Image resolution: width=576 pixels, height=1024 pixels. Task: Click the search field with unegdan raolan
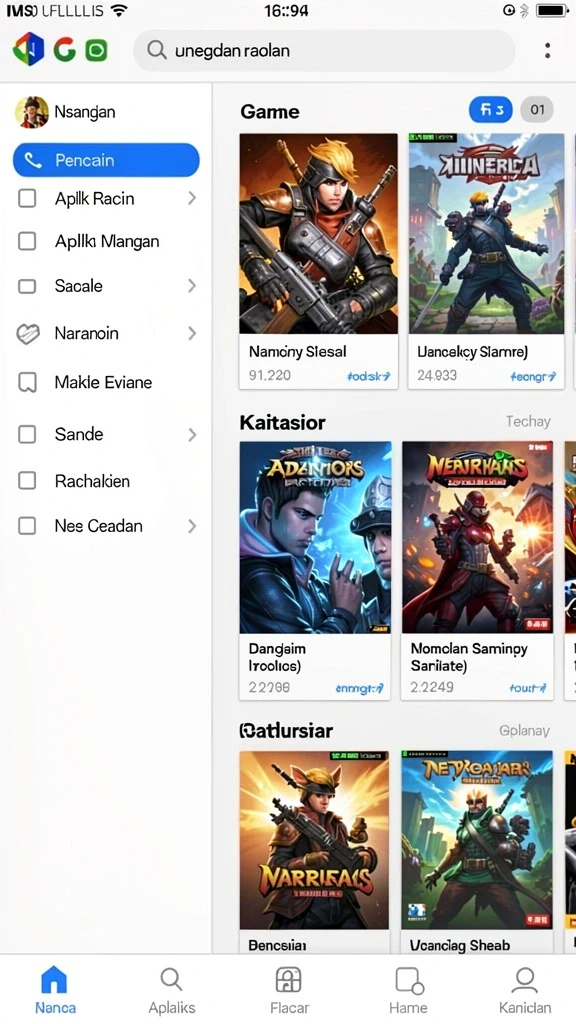coord(324,50)
